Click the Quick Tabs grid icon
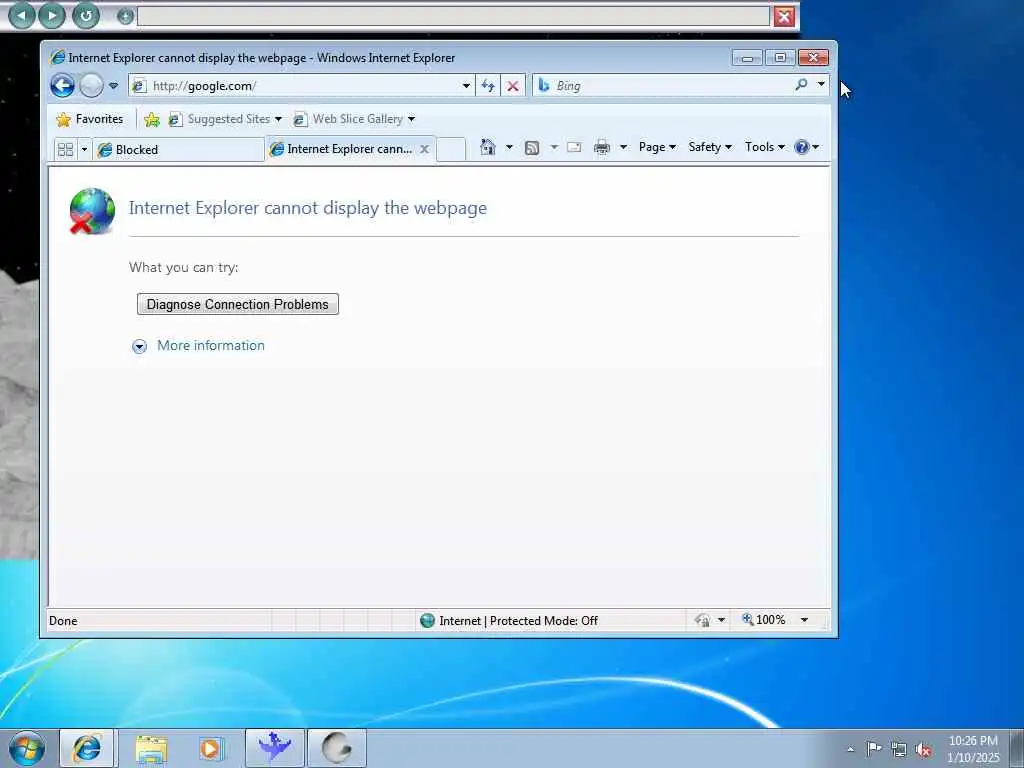Viewport: 1024px width, 768px height. [65, 150]
